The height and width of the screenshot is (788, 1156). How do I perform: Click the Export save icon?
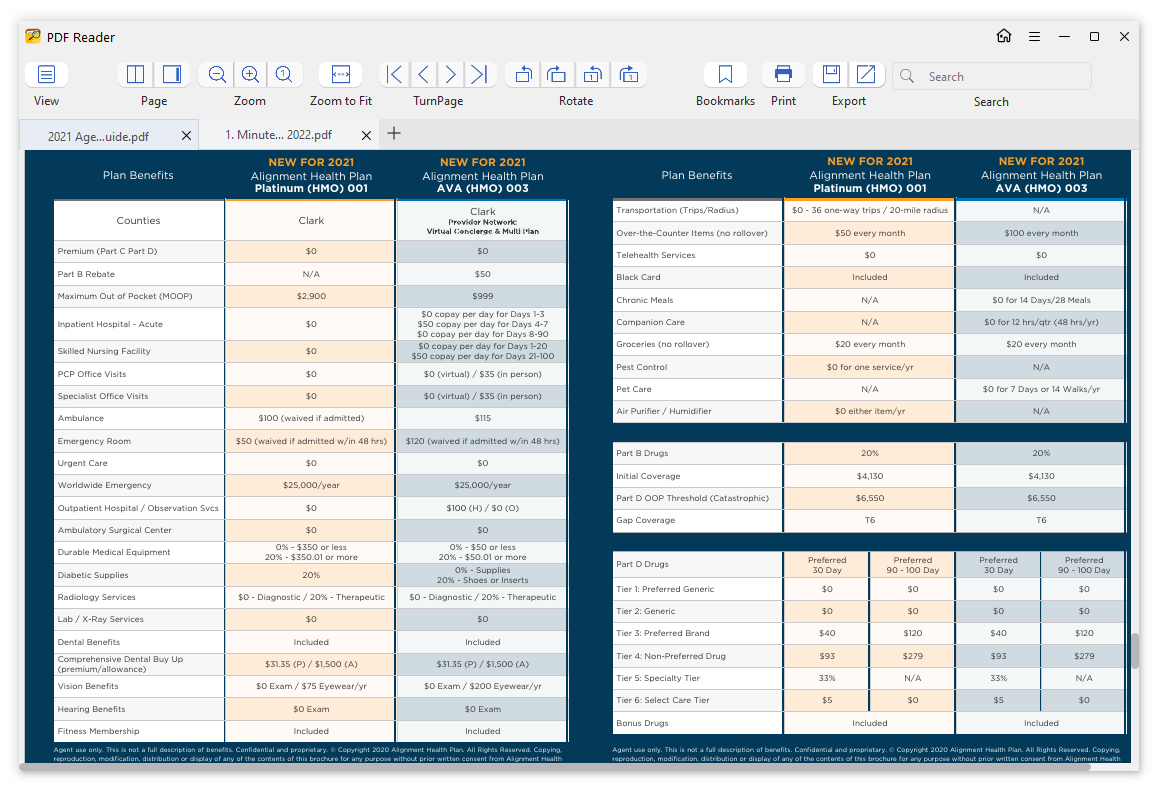(831, 74)
